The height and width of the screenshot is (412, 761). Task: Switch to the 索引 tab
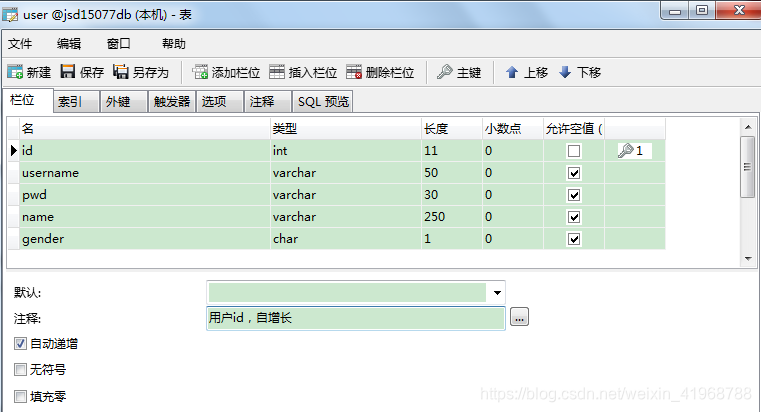tap(70, 102)
